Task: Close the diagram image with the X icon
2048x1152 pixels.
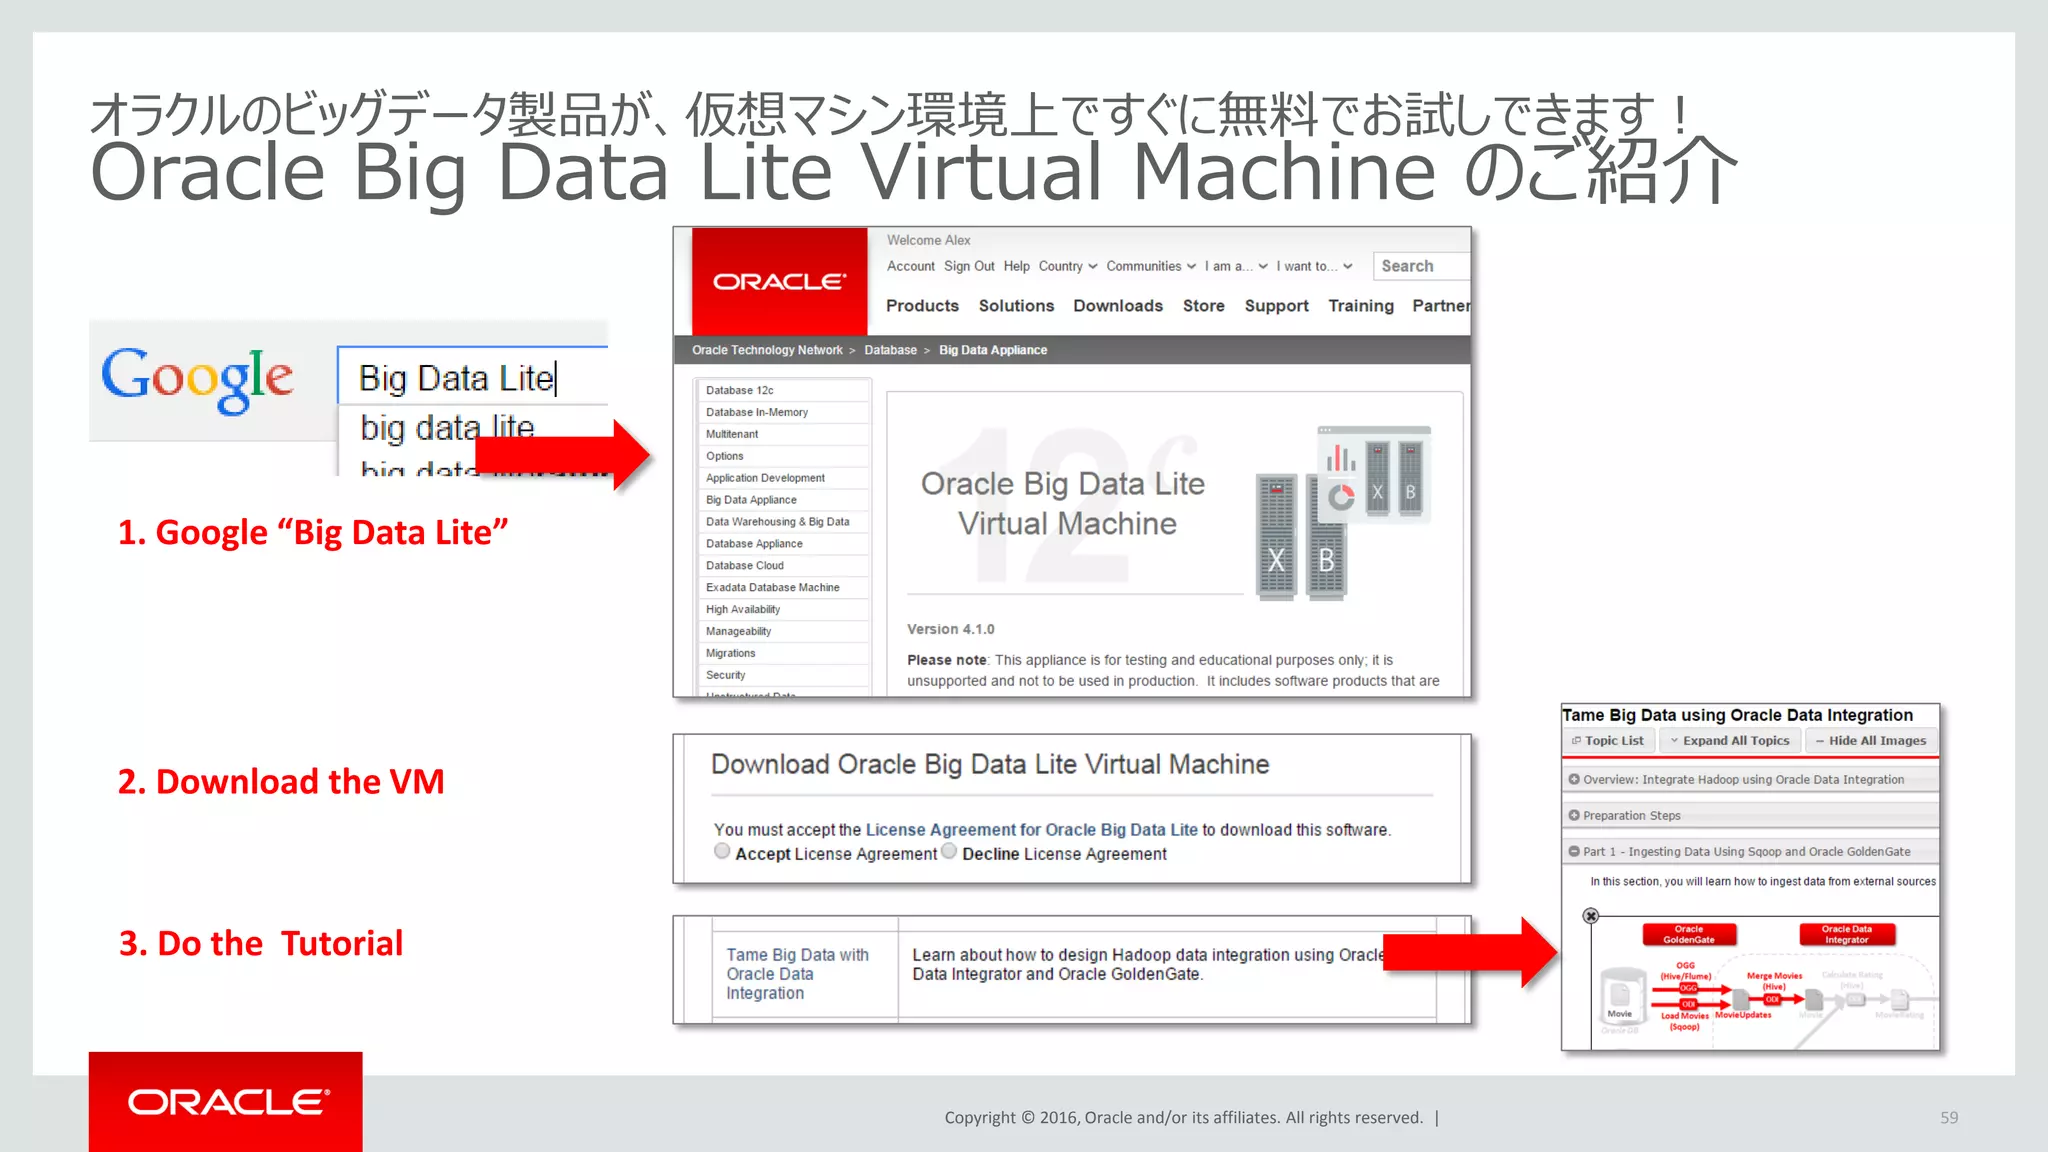Action: [x=1591, y=916]
